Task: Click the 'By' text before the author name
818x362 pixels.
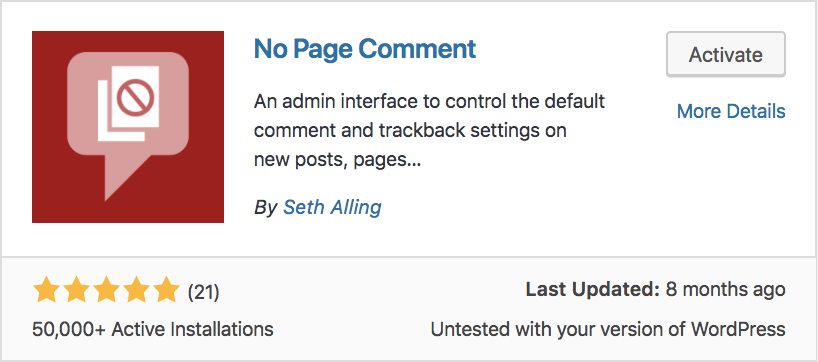Action: click(x=266, y=208)
